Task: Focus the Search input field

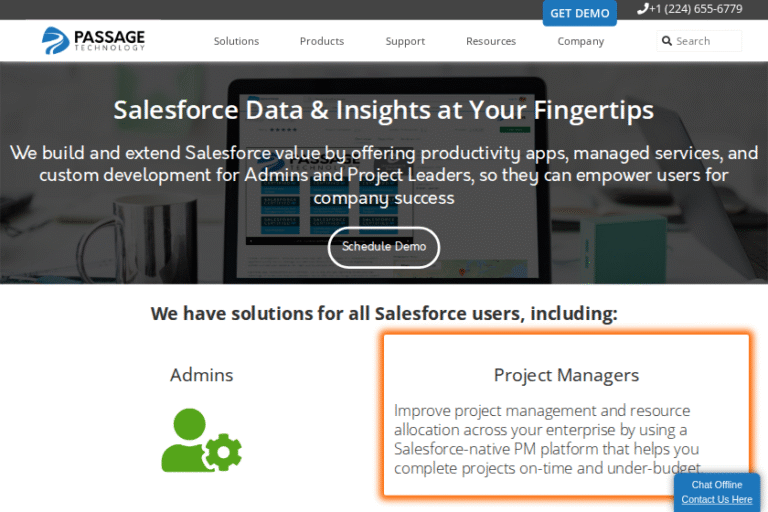Action: (699, 41)
